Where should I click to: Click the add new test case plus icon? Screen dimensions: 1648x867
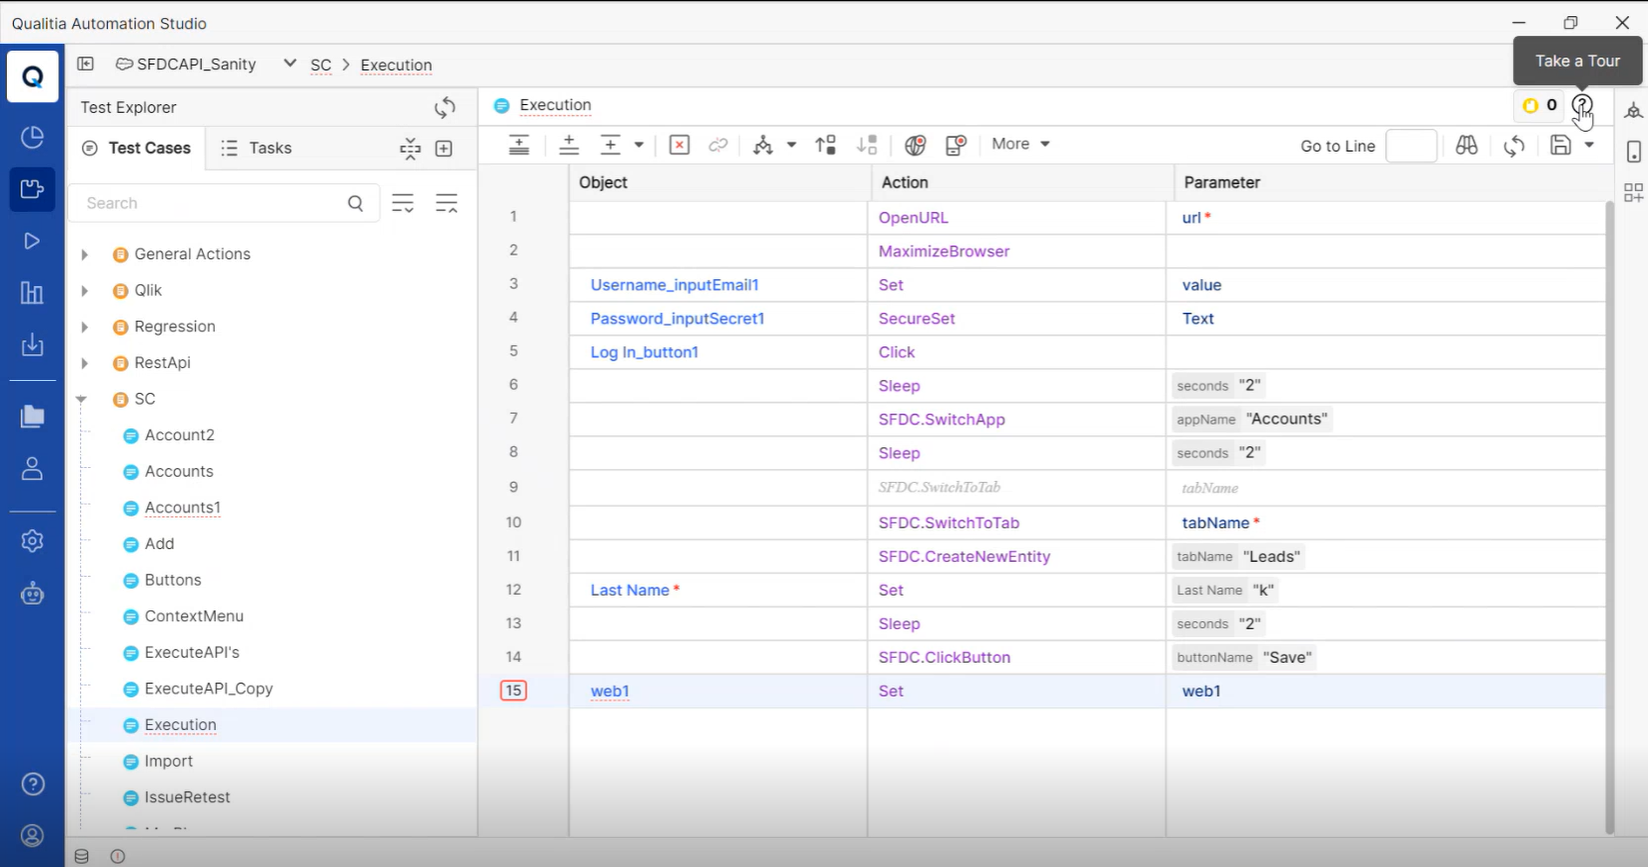(444, 148)
